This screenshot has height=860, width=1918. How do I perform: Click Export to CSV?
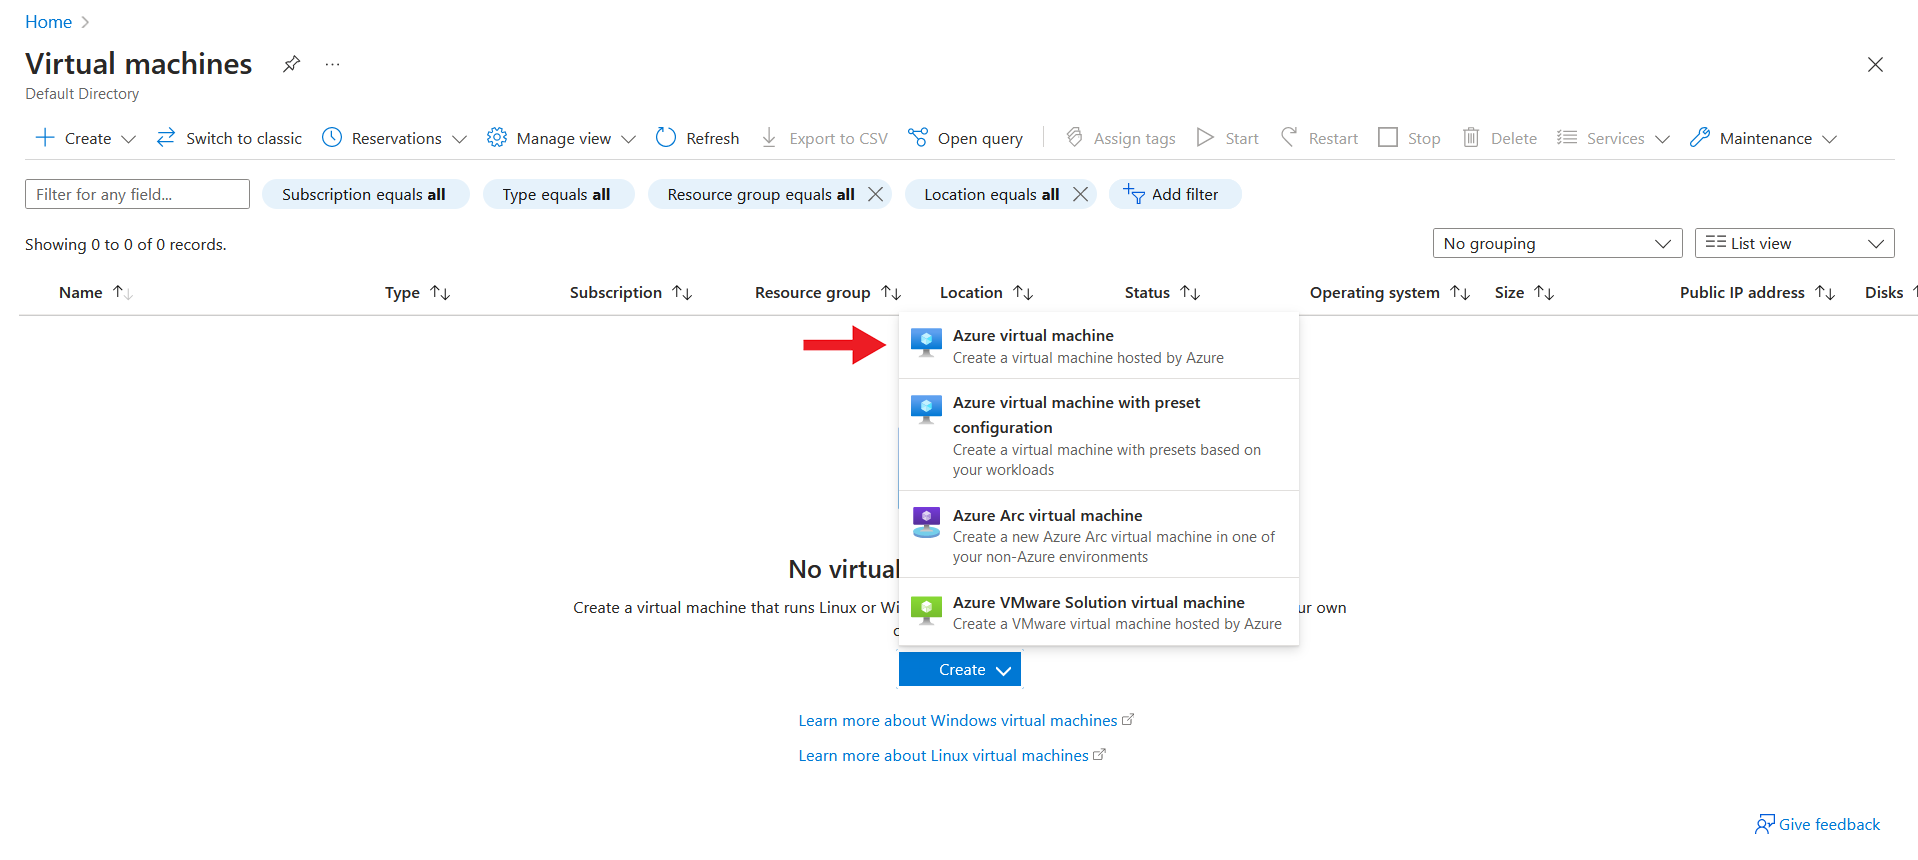pos(824,138)
